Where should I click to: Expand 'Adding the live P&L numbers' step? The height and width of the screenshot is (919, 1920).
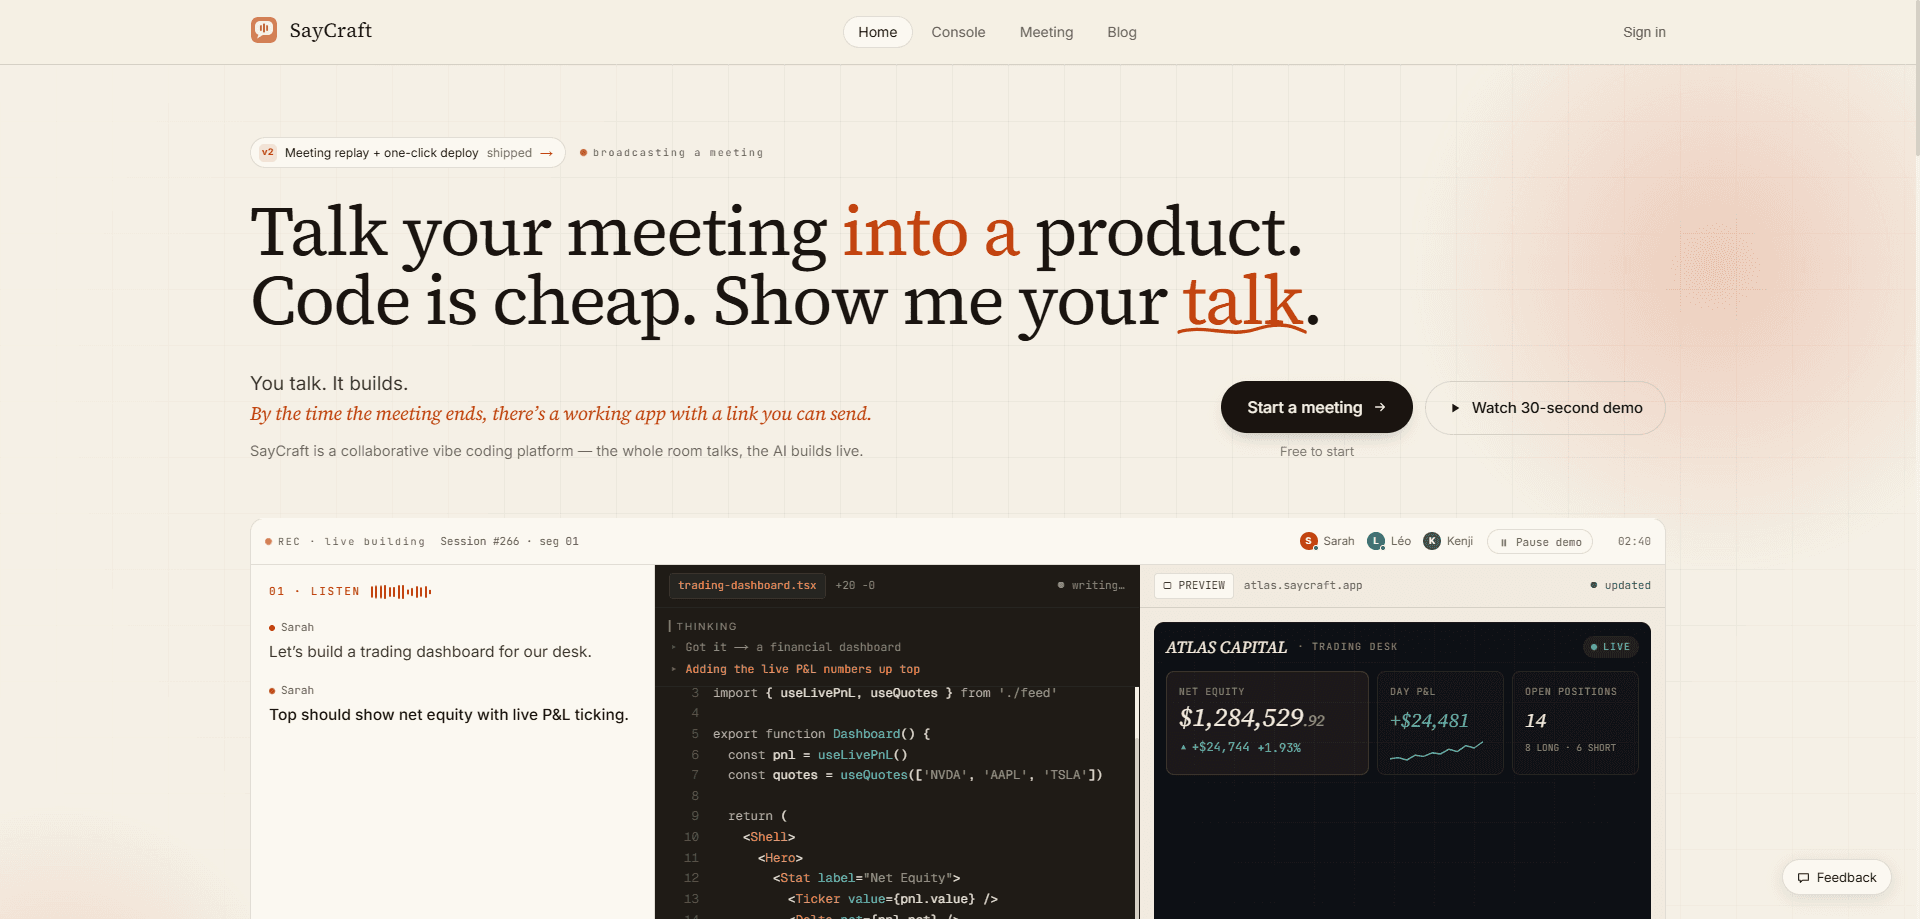point(795,670)
